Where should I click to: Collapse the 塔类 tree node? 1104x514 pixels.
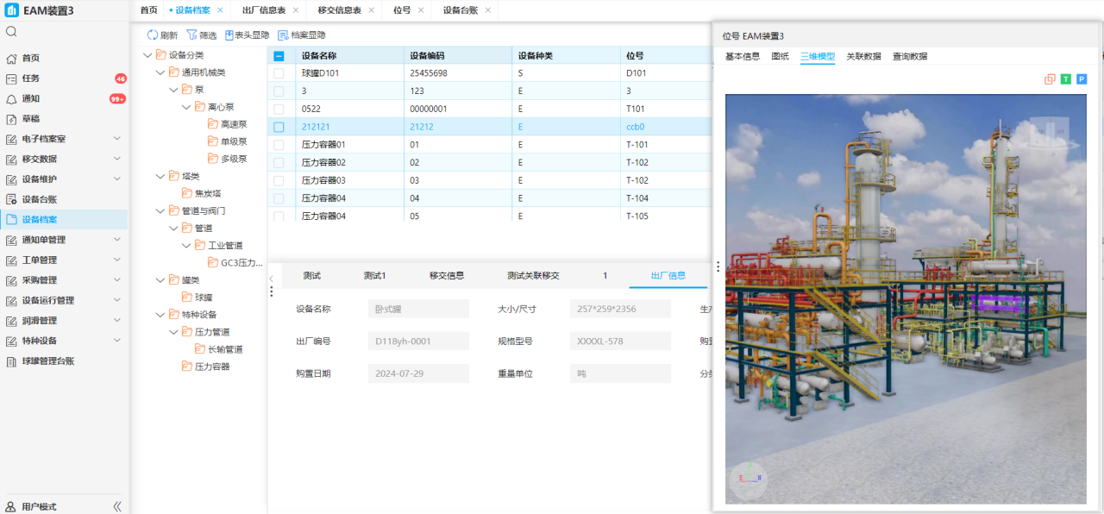point(160,176)
